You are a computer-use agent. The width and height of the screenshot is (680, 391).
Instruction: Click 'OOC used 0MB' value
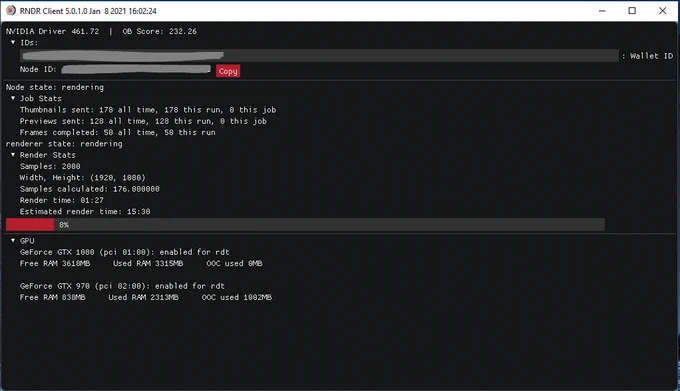[234, 263]
